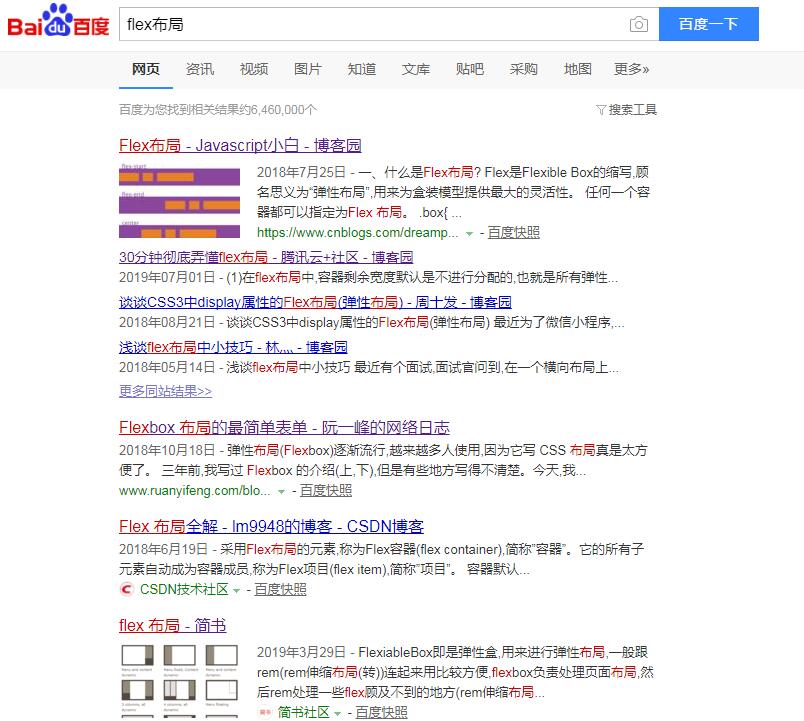The image size is (804, 721).
Task: Open 百度快照 for 简书 result
Action: click(x=381, y=712)
